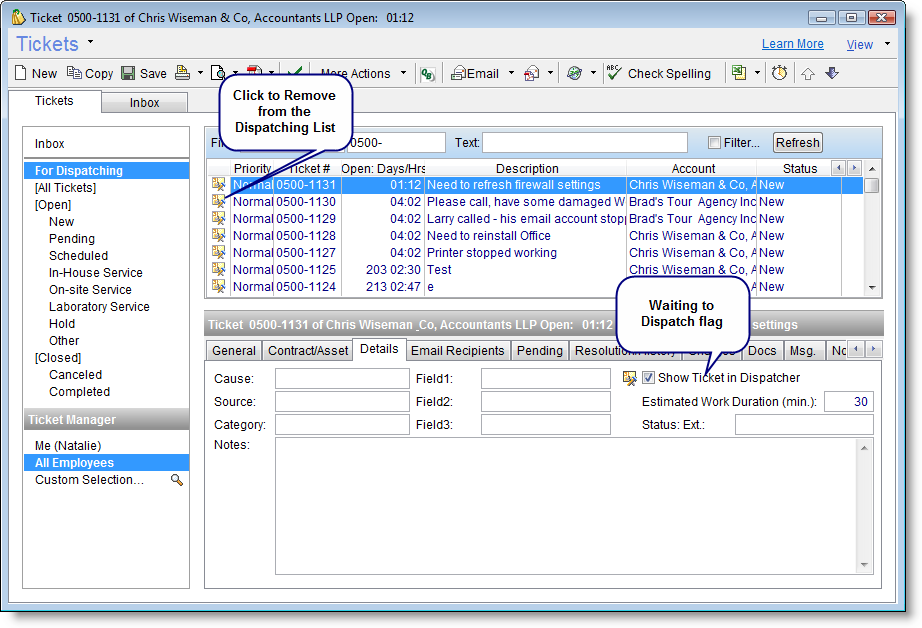Open the Email dropdown arrow
The image size is (922, 628).
(x=511, y=73)
